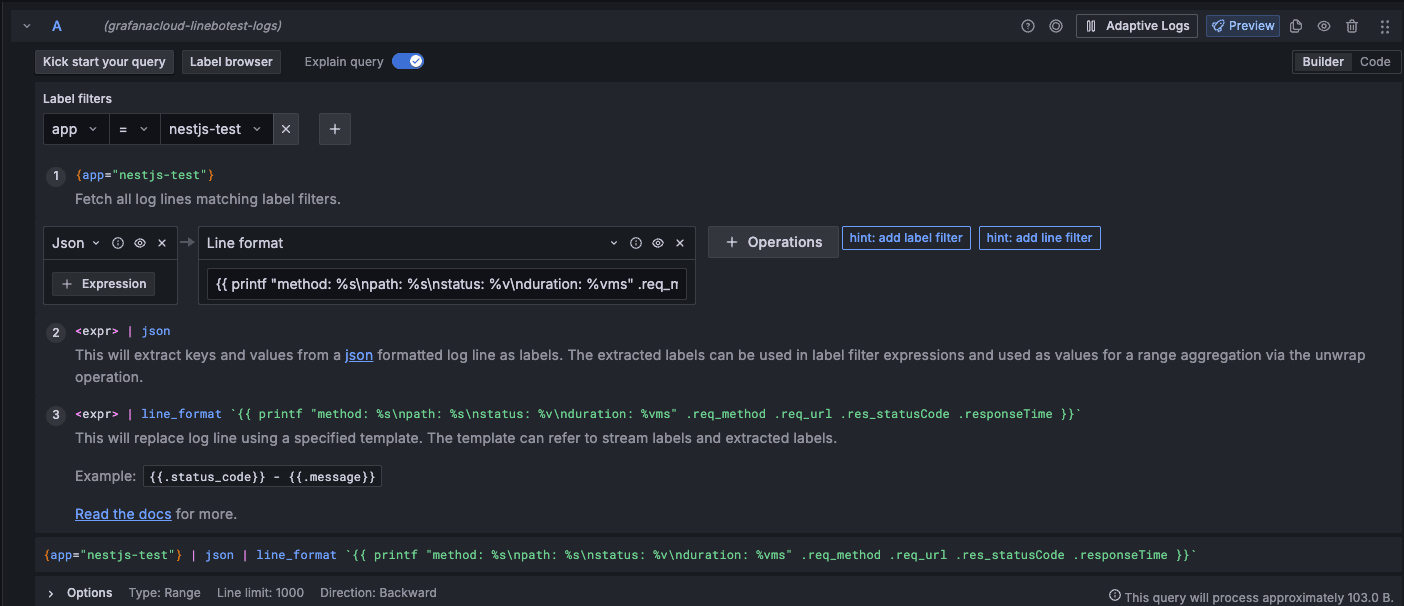This screenshot has width=1404, height=606.
Task: Click the query processing size estimate text
Action: point(1259,597)
